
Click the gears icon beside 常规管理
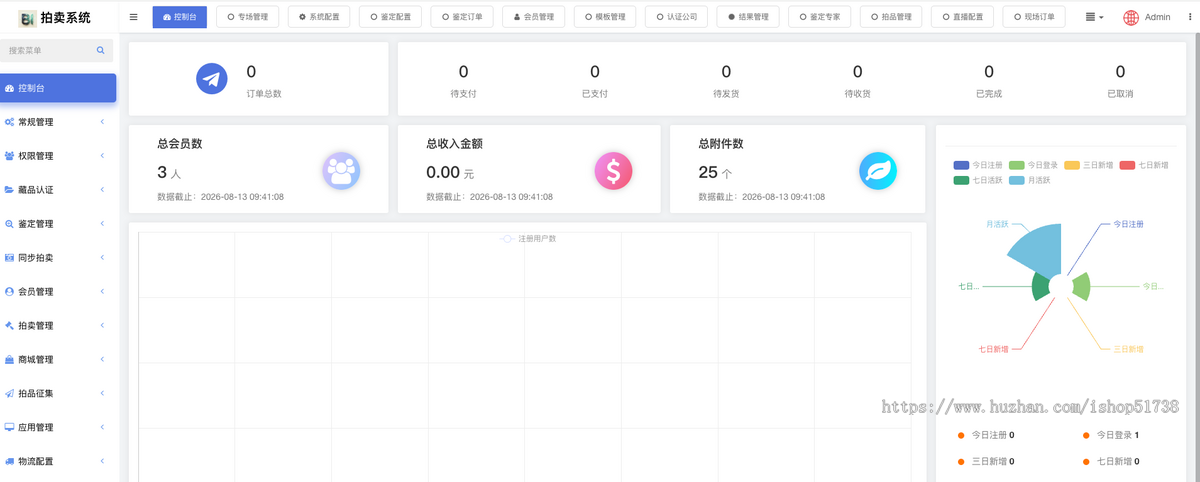pos(9,122)
